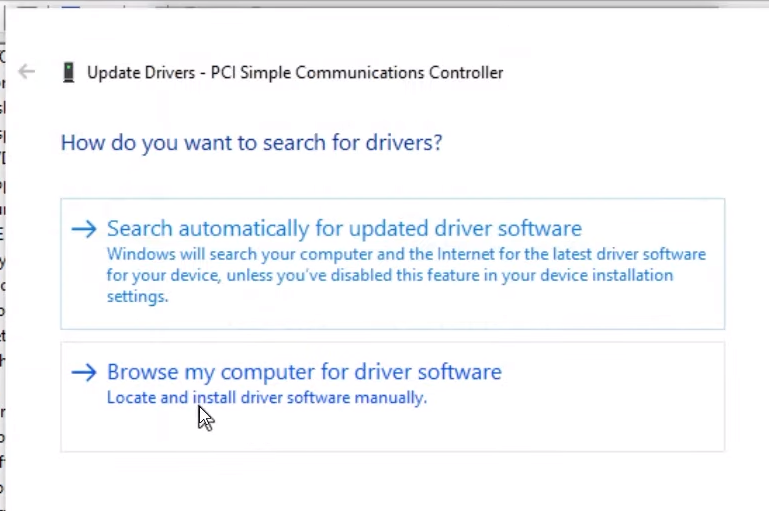
Task: Click 'Locate and install driver software manually.' text
Action: [267, 397]
